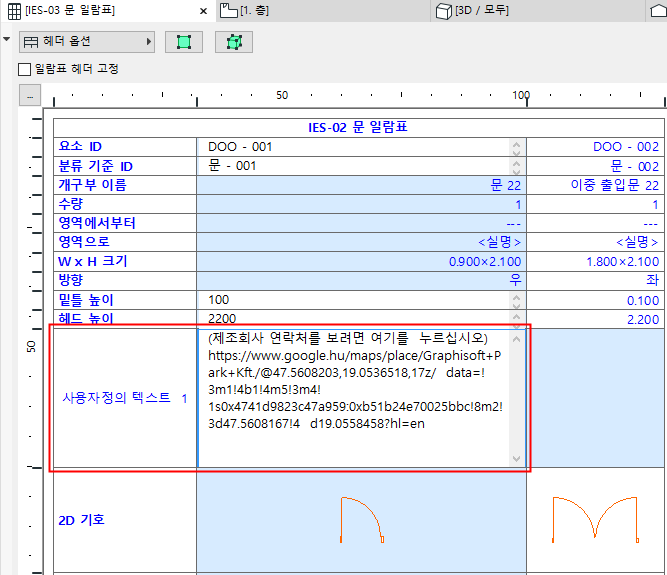
Task: Select the 헤드 높이 header cell
Action: pos(125,319)
